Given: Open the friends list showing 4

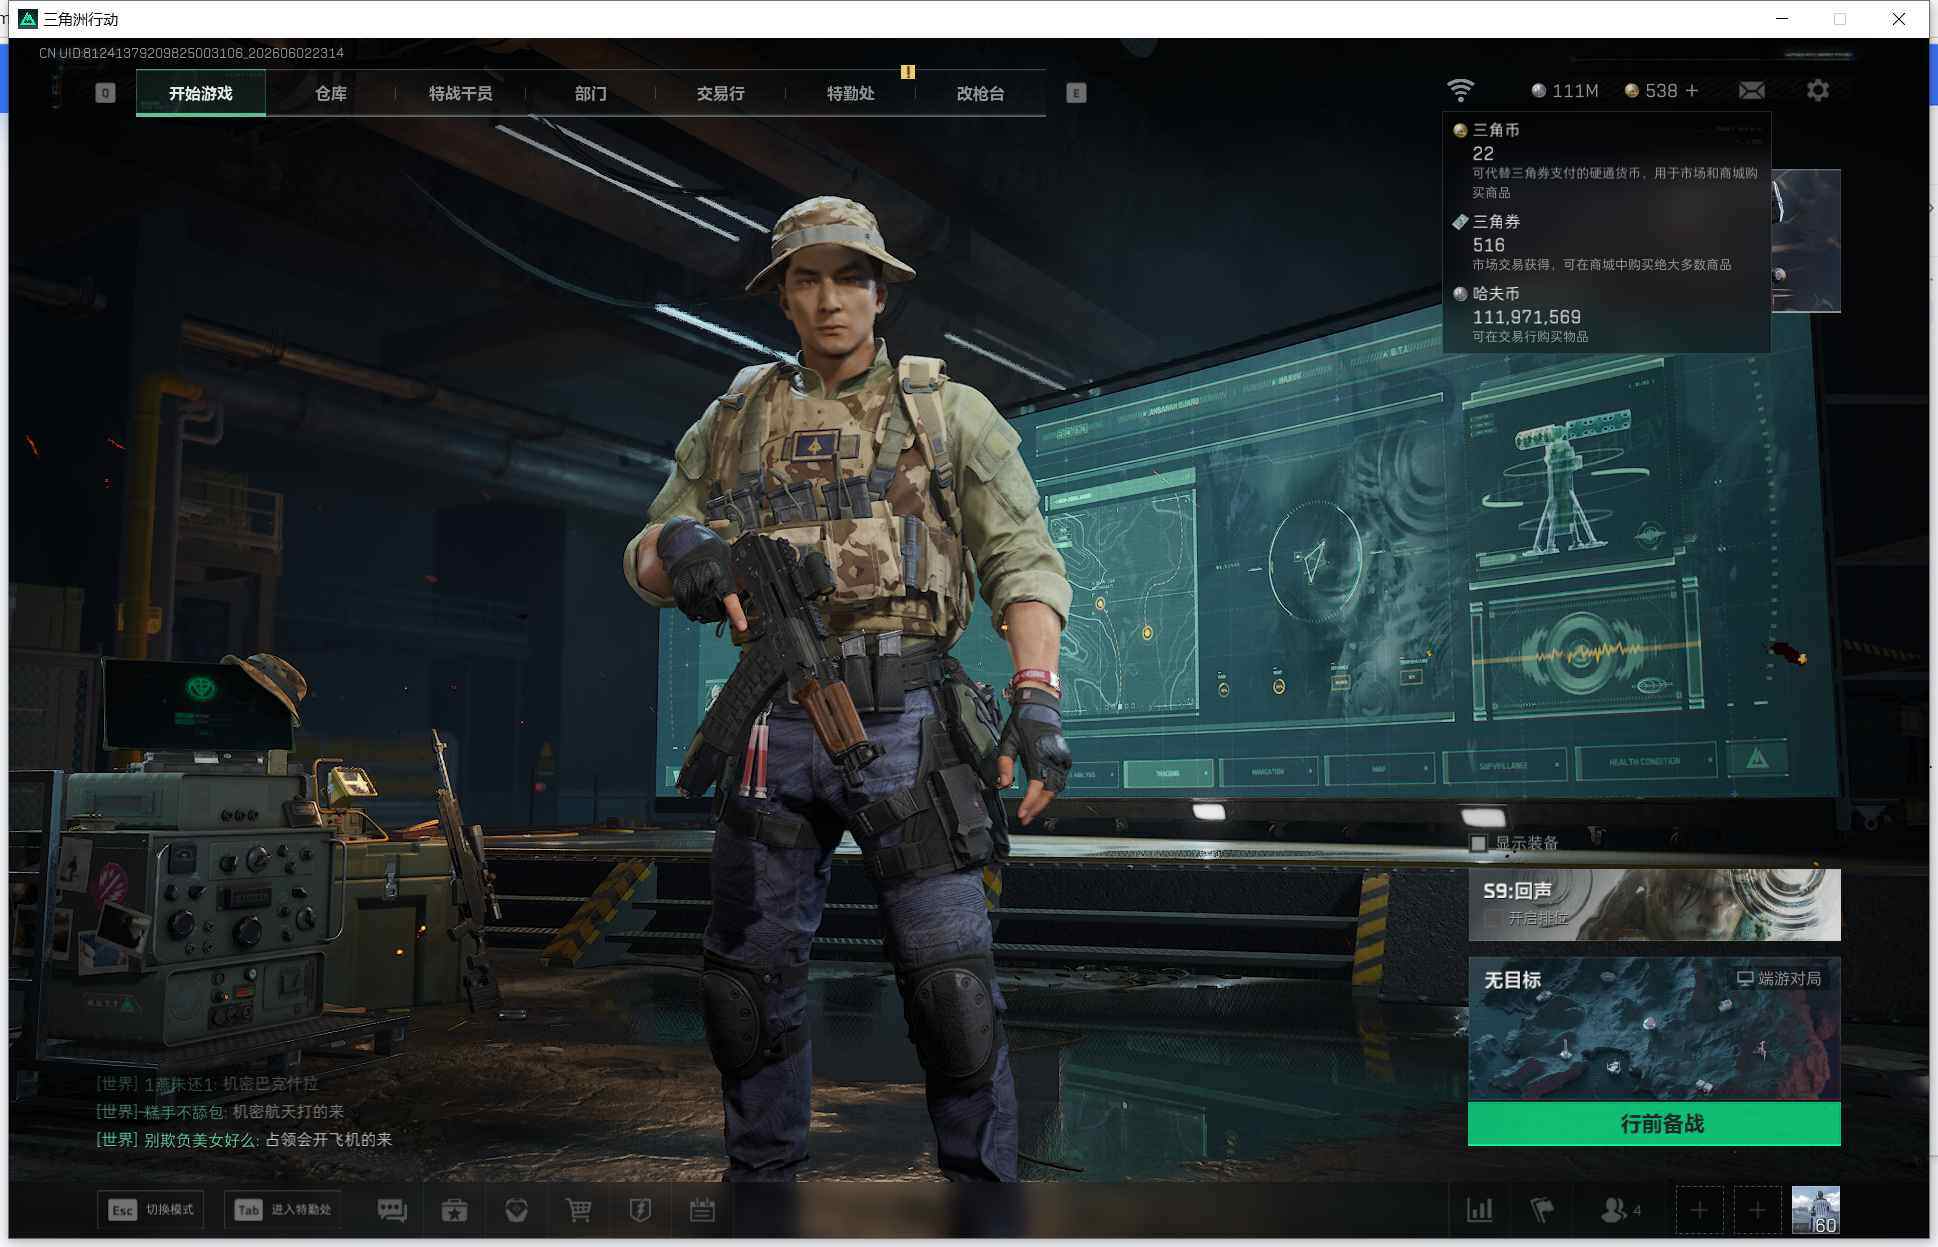Looking at the screenshot, I should tap(1621, 1210).
